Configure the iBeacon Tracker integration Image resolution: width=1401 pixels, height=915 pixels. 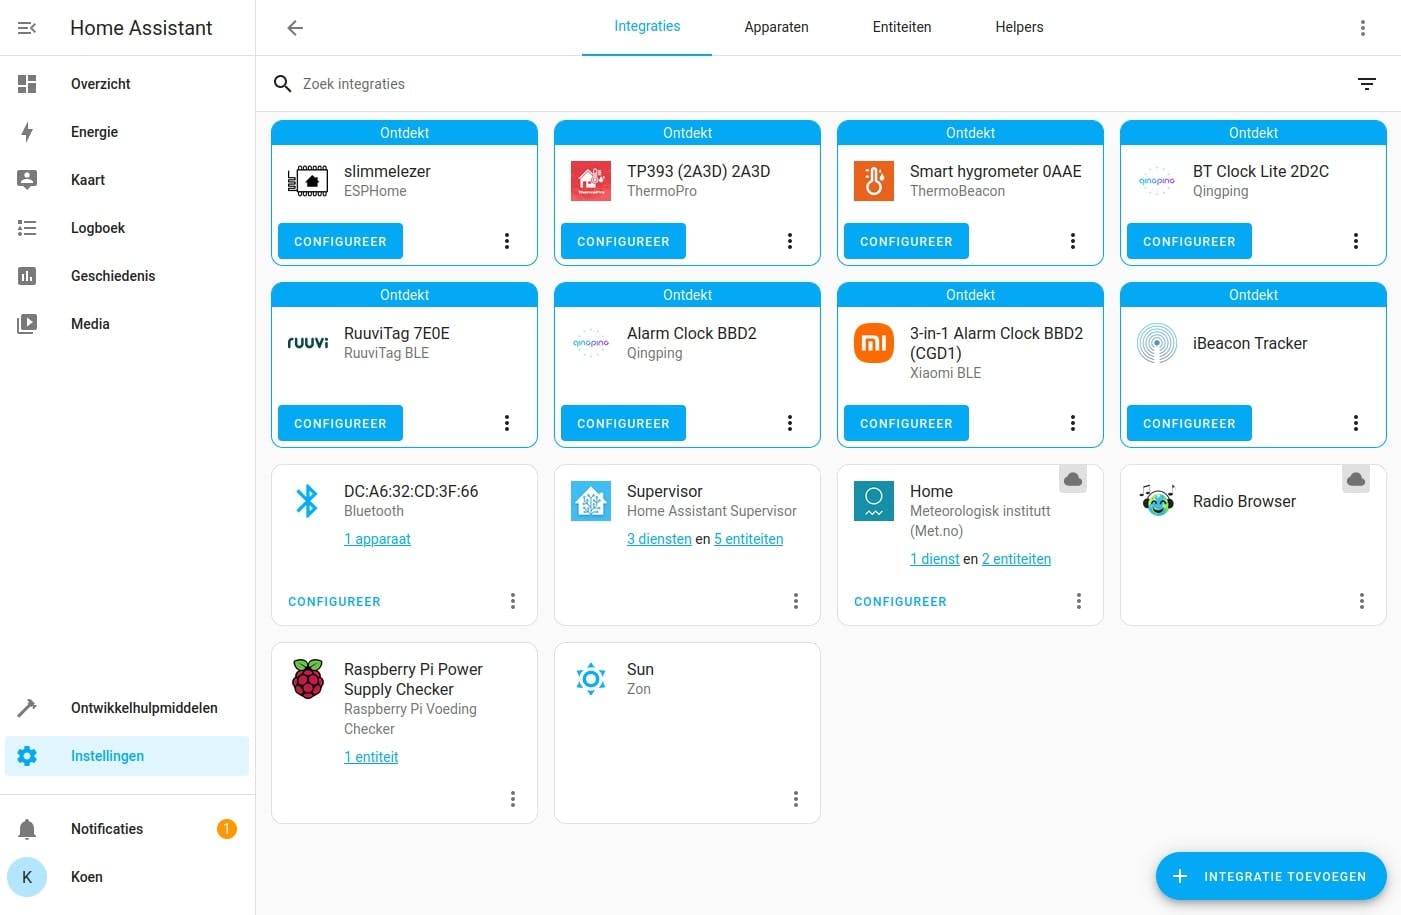(x=1189, y=423)
